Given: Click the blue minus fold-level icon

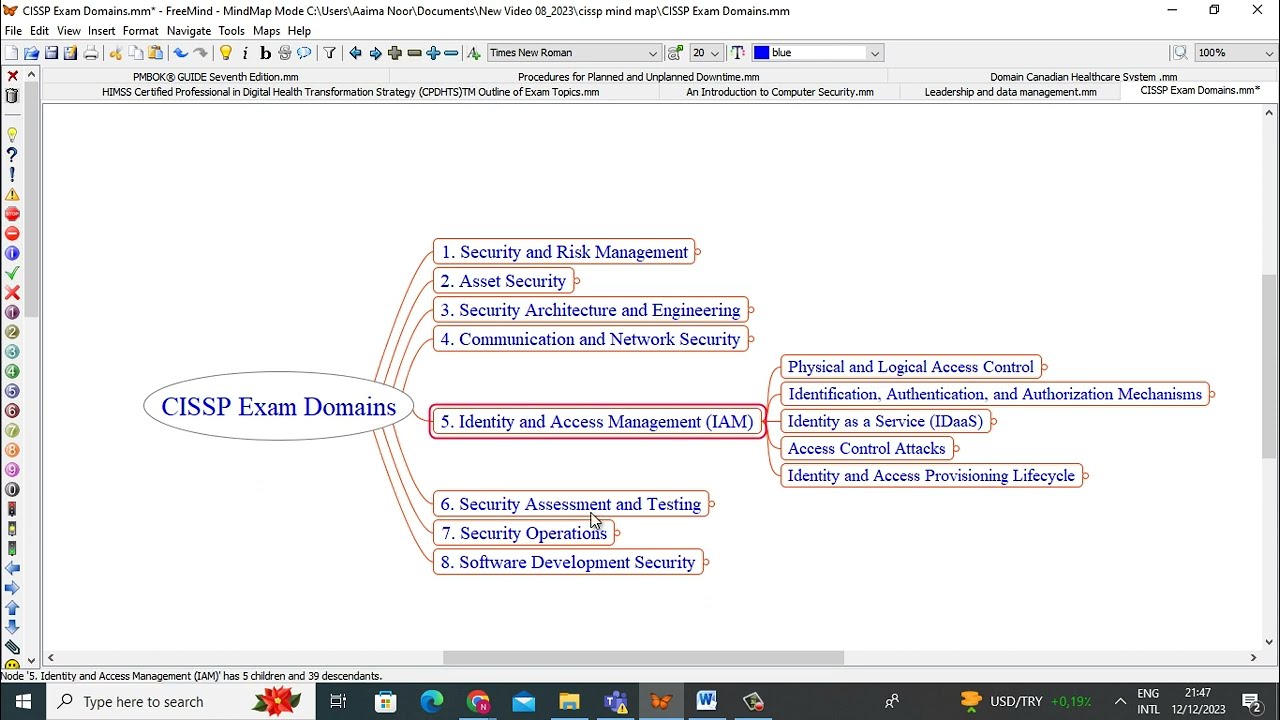Looking at the screenshot, I should coord(451,53).
